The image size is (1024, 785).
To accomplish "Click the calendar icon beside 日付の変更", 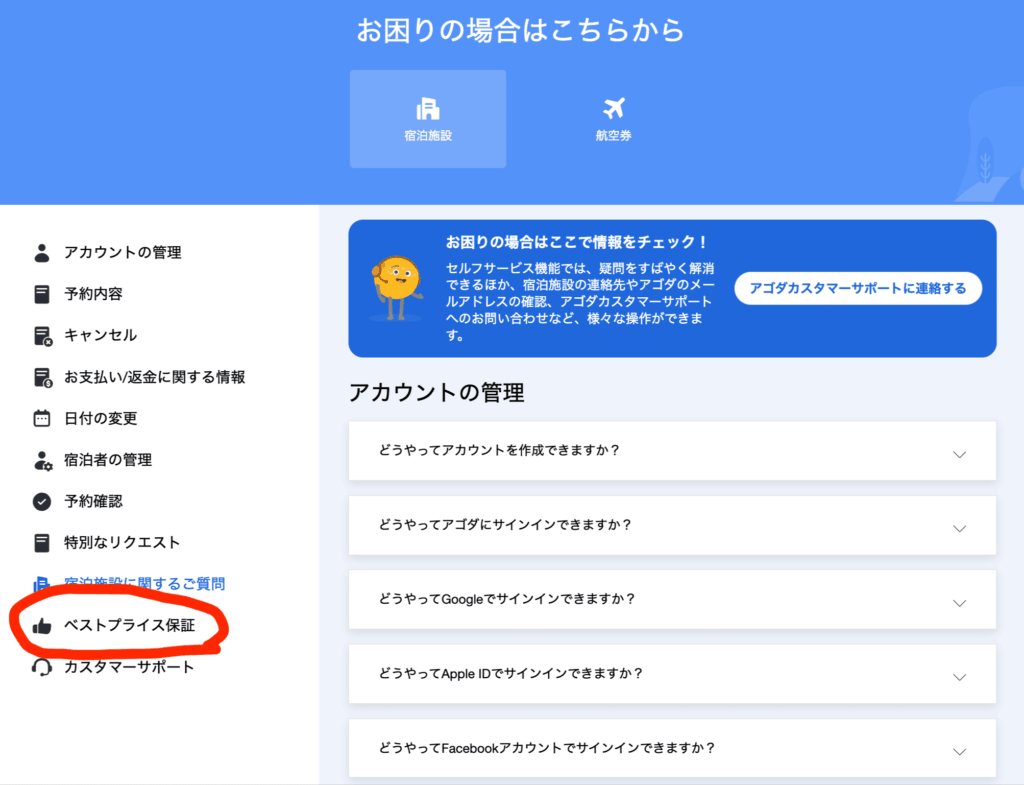I will point(42,419).
